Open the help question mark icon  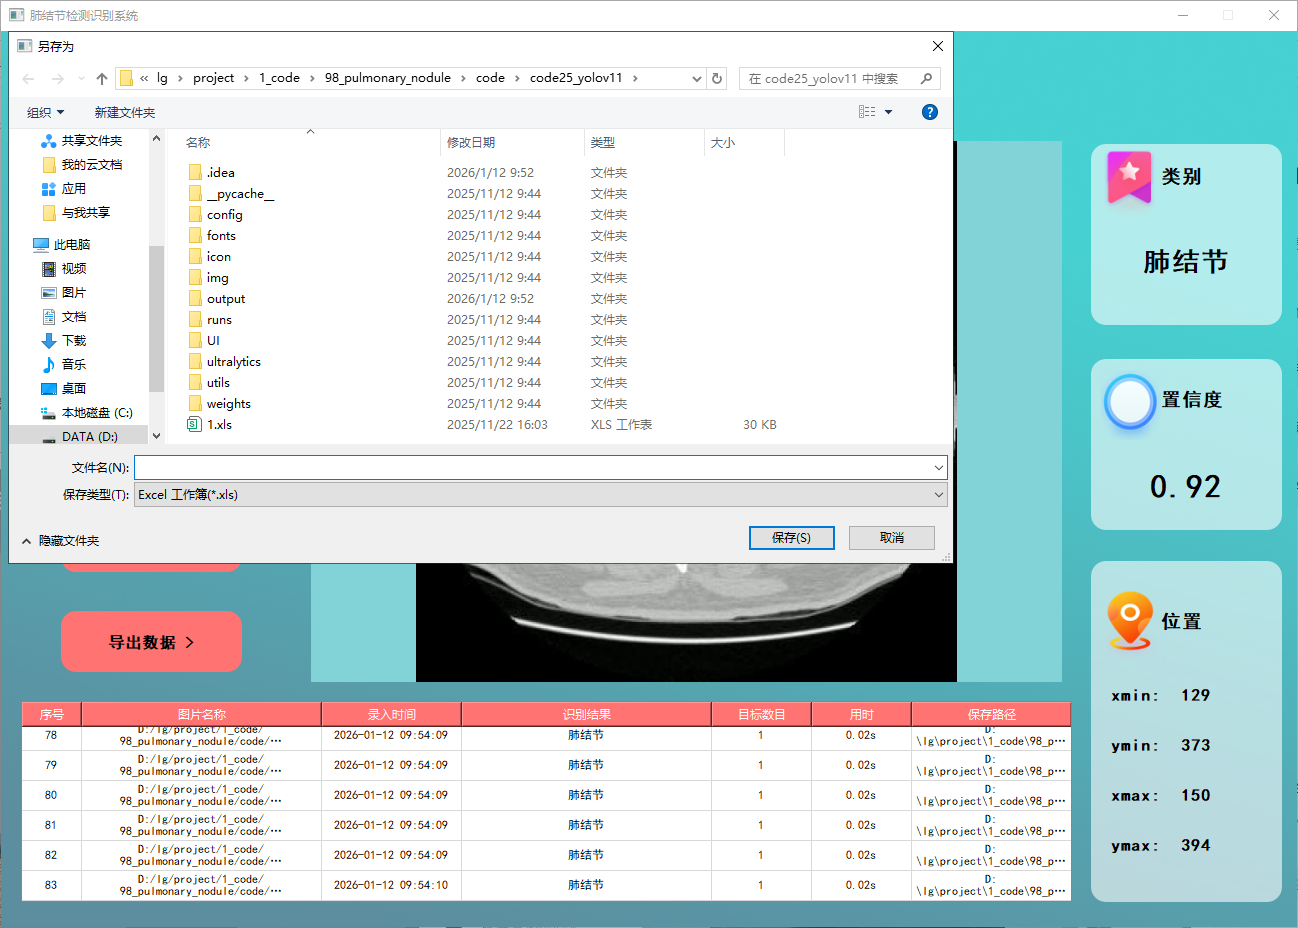click(930, 112)
